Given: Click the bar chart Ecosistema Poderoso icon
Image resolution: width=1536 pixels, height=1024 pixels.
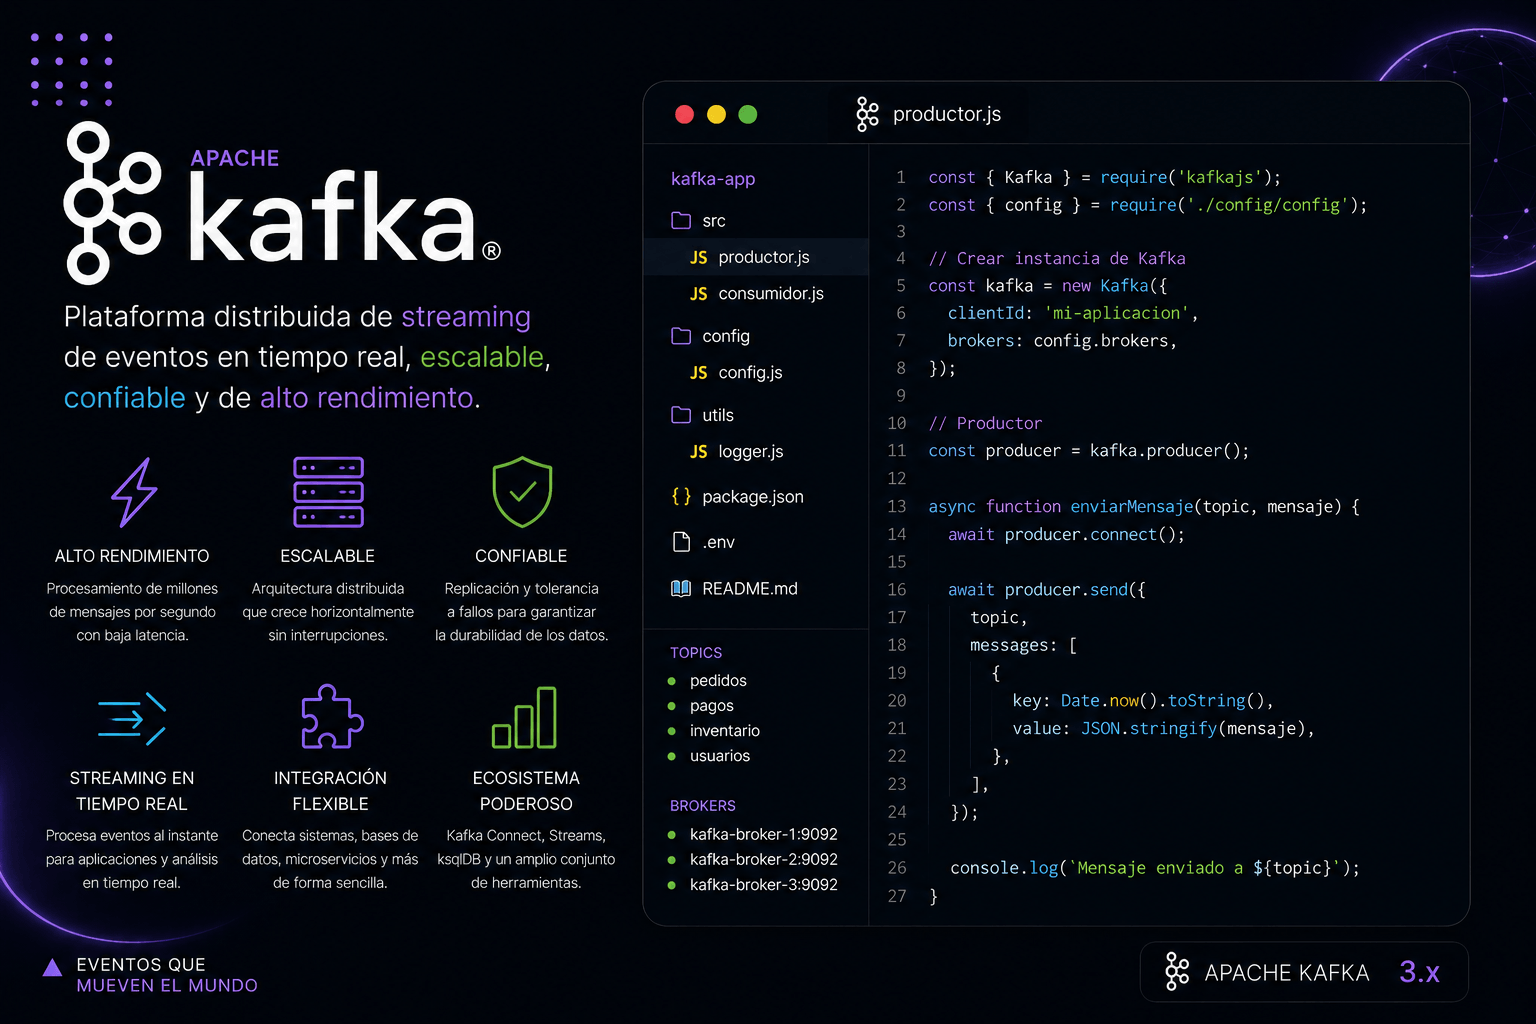Looking at the screenshot, I should 524,717.
